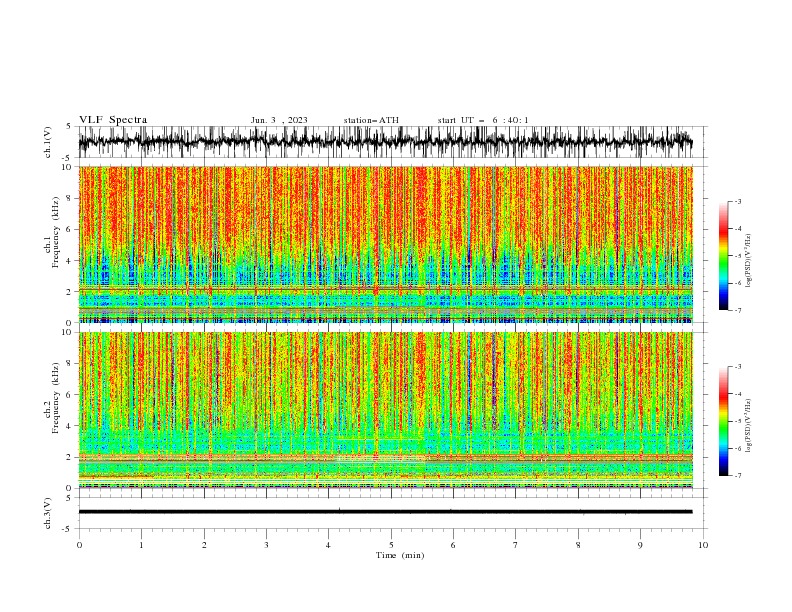Click the time axis tick label "6"
Screen dimensions: 792x612
pos(453,545)
